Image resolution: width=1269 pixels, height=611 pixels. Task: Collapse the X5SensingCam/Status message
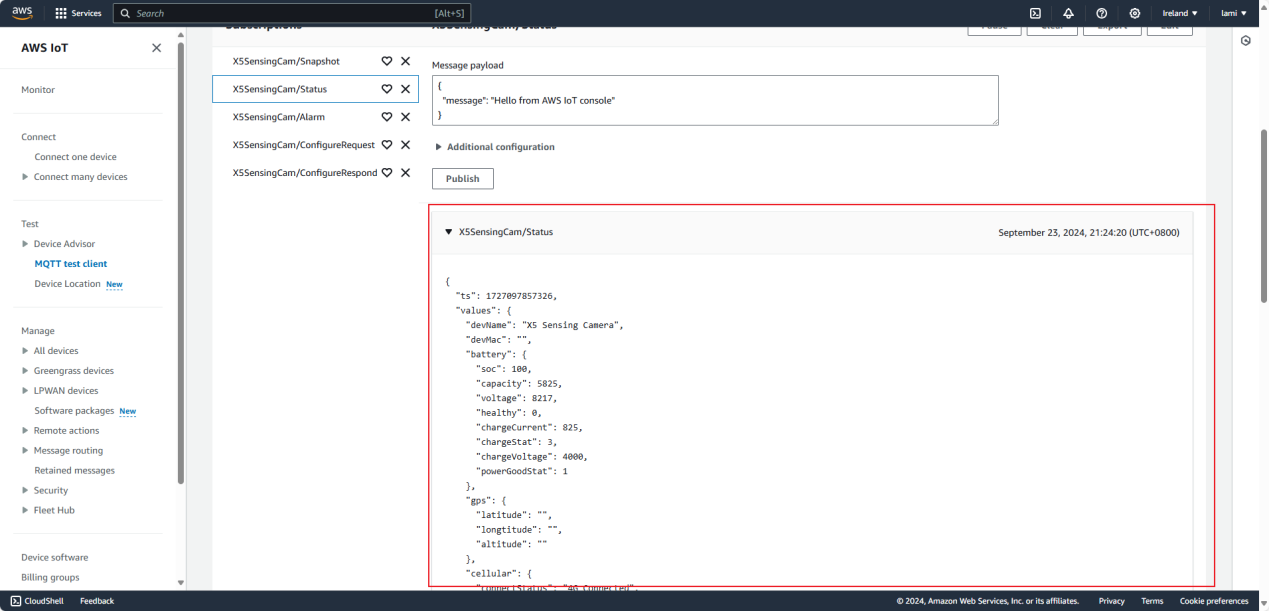[x=449, y=232]
